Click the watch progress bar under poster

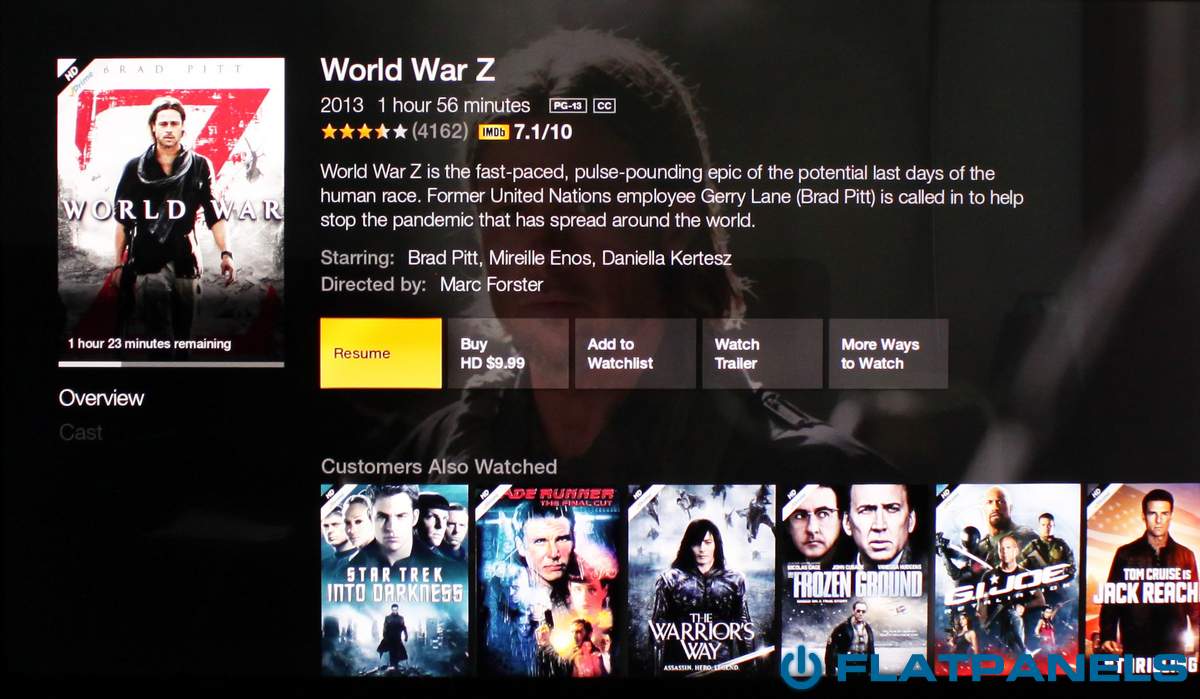tap(171, 364)
